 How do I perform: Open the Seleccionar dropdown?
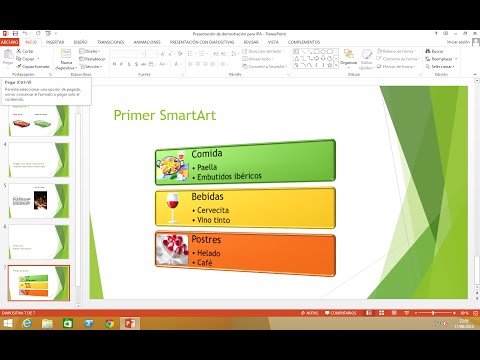(x=440, y=66)
